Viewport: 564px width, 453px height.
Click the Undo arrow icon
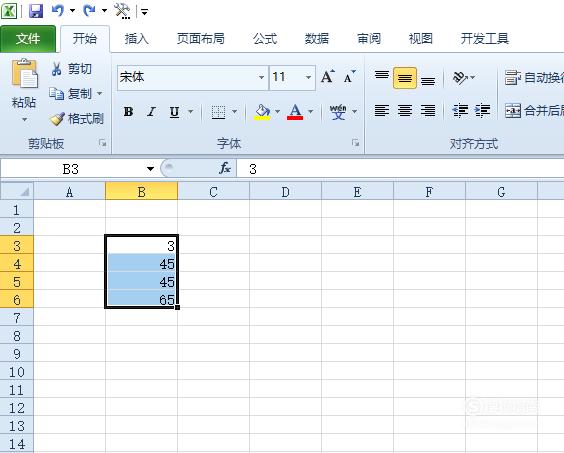(58, 10)
